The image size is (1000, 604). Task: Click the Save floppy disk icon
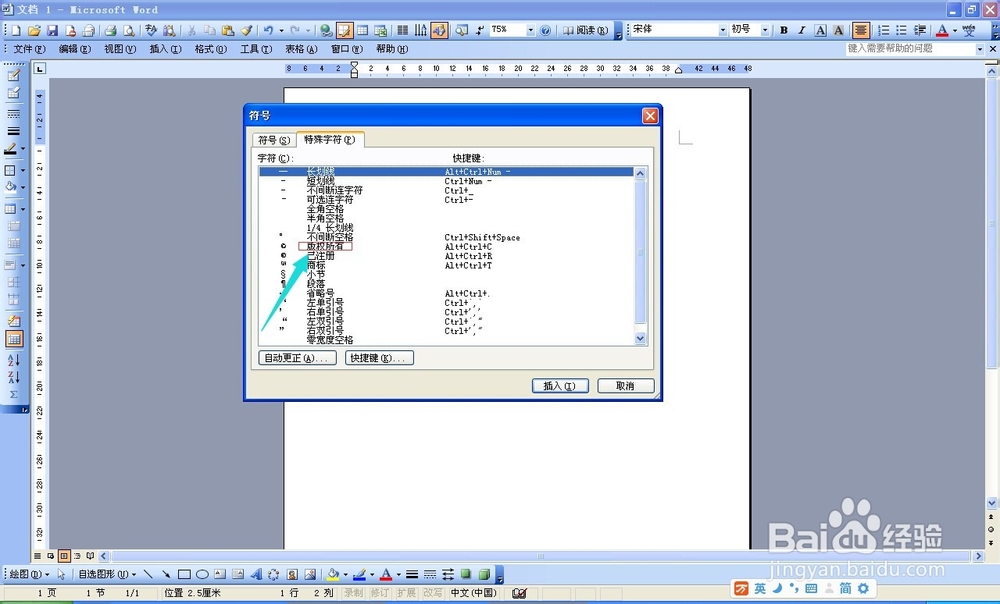[52, 30]
